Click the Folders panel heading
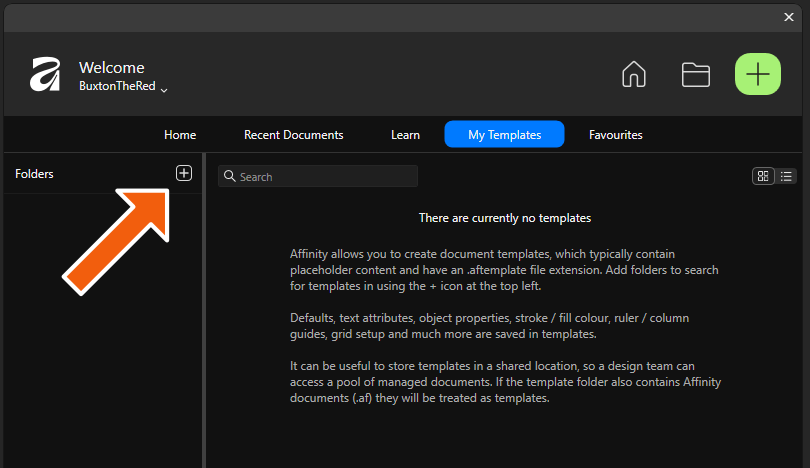Viewport: 810px width, 468px height. [34, 174]
